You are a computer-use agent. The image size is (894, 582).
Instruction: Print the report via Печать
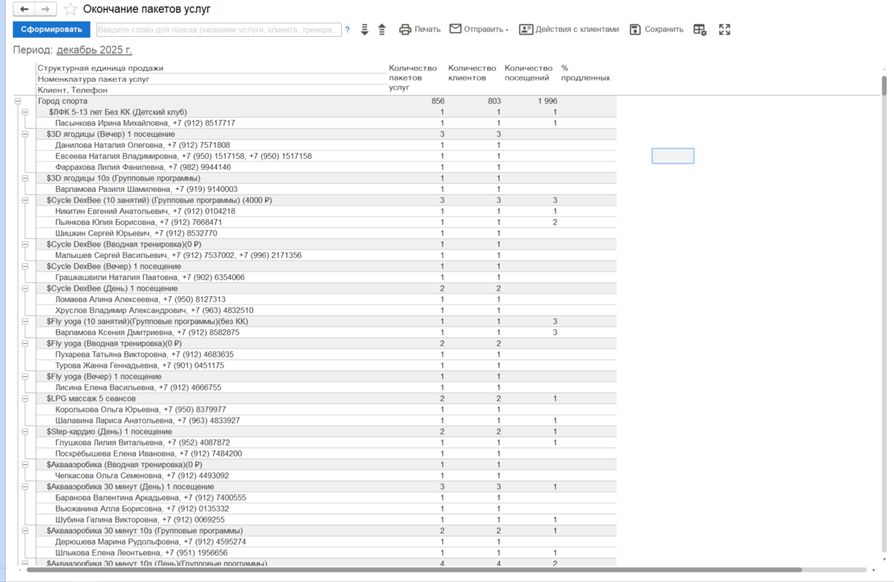420,29
